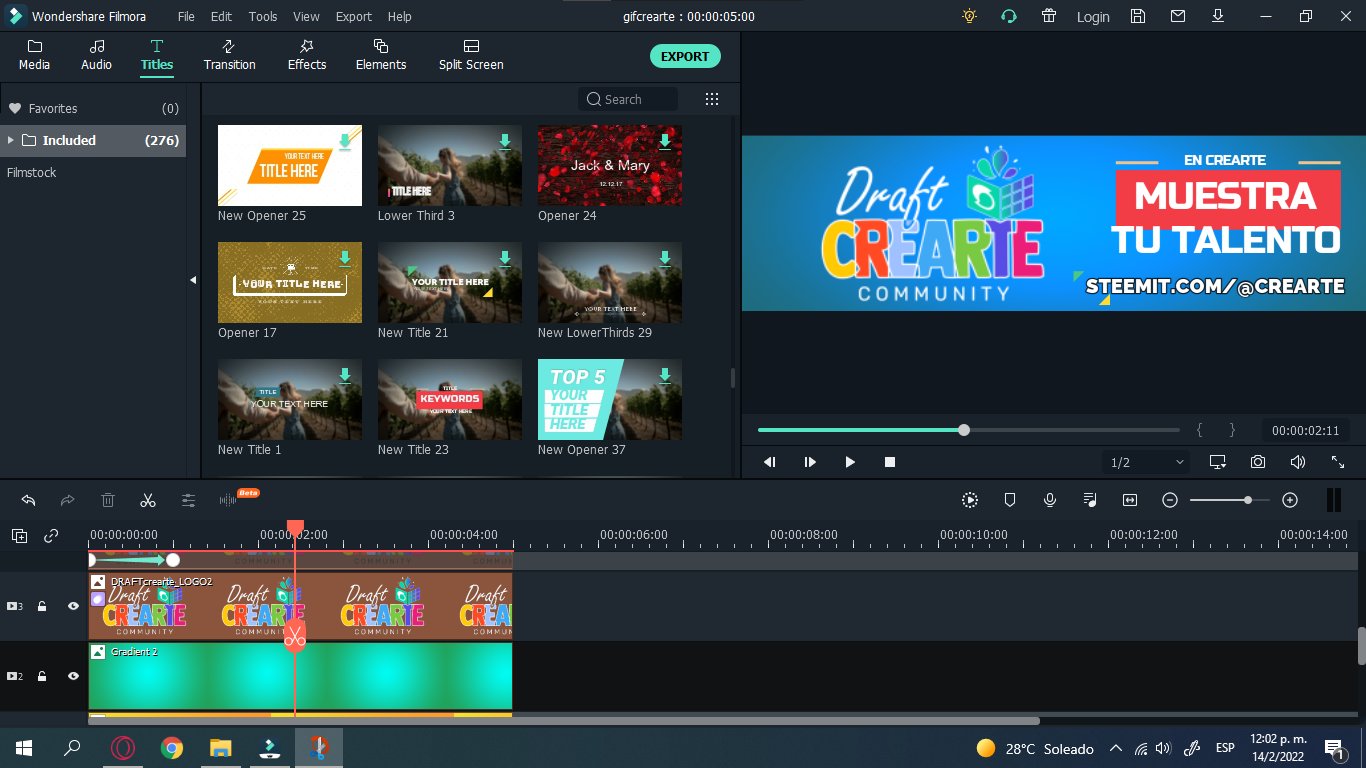Open Google Chrome from the taskbar
Viewport: 1366px width, 768px height.
click(x=172, y=748)
